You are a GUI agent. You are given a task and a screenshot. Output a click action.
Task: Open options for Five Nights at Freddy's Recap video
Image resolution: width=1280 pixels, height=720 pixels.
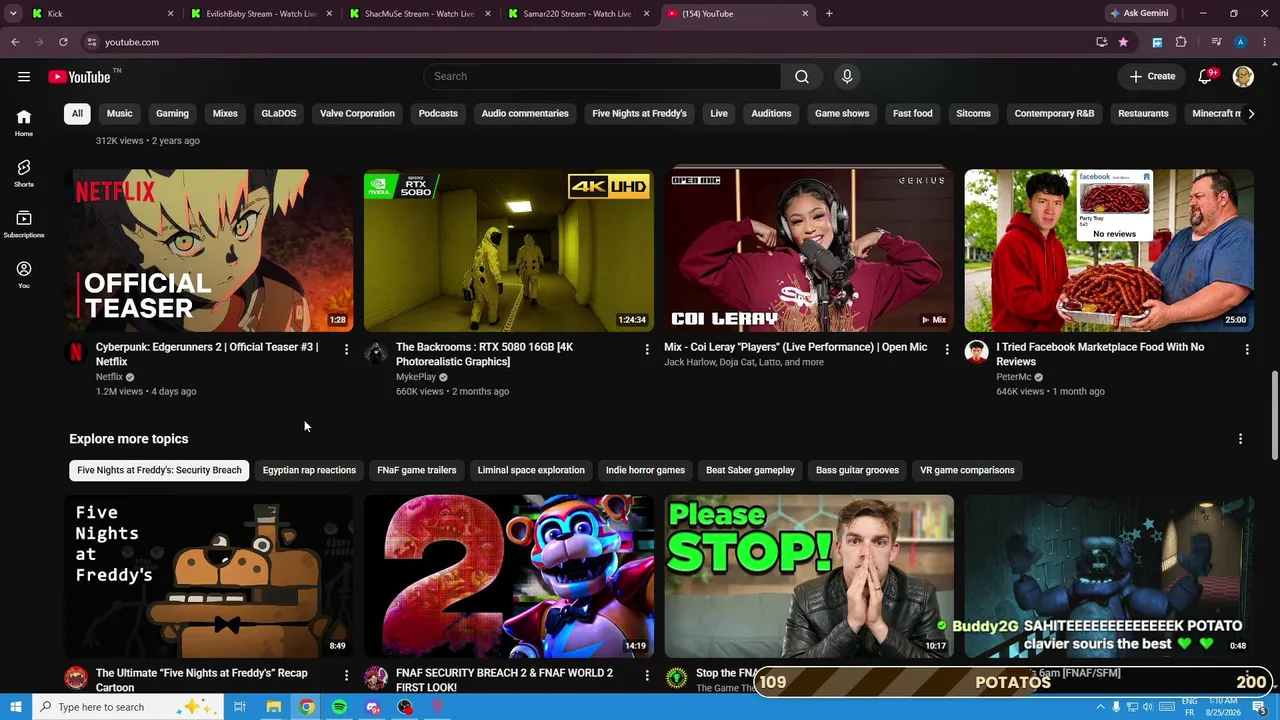click(346, 676)
